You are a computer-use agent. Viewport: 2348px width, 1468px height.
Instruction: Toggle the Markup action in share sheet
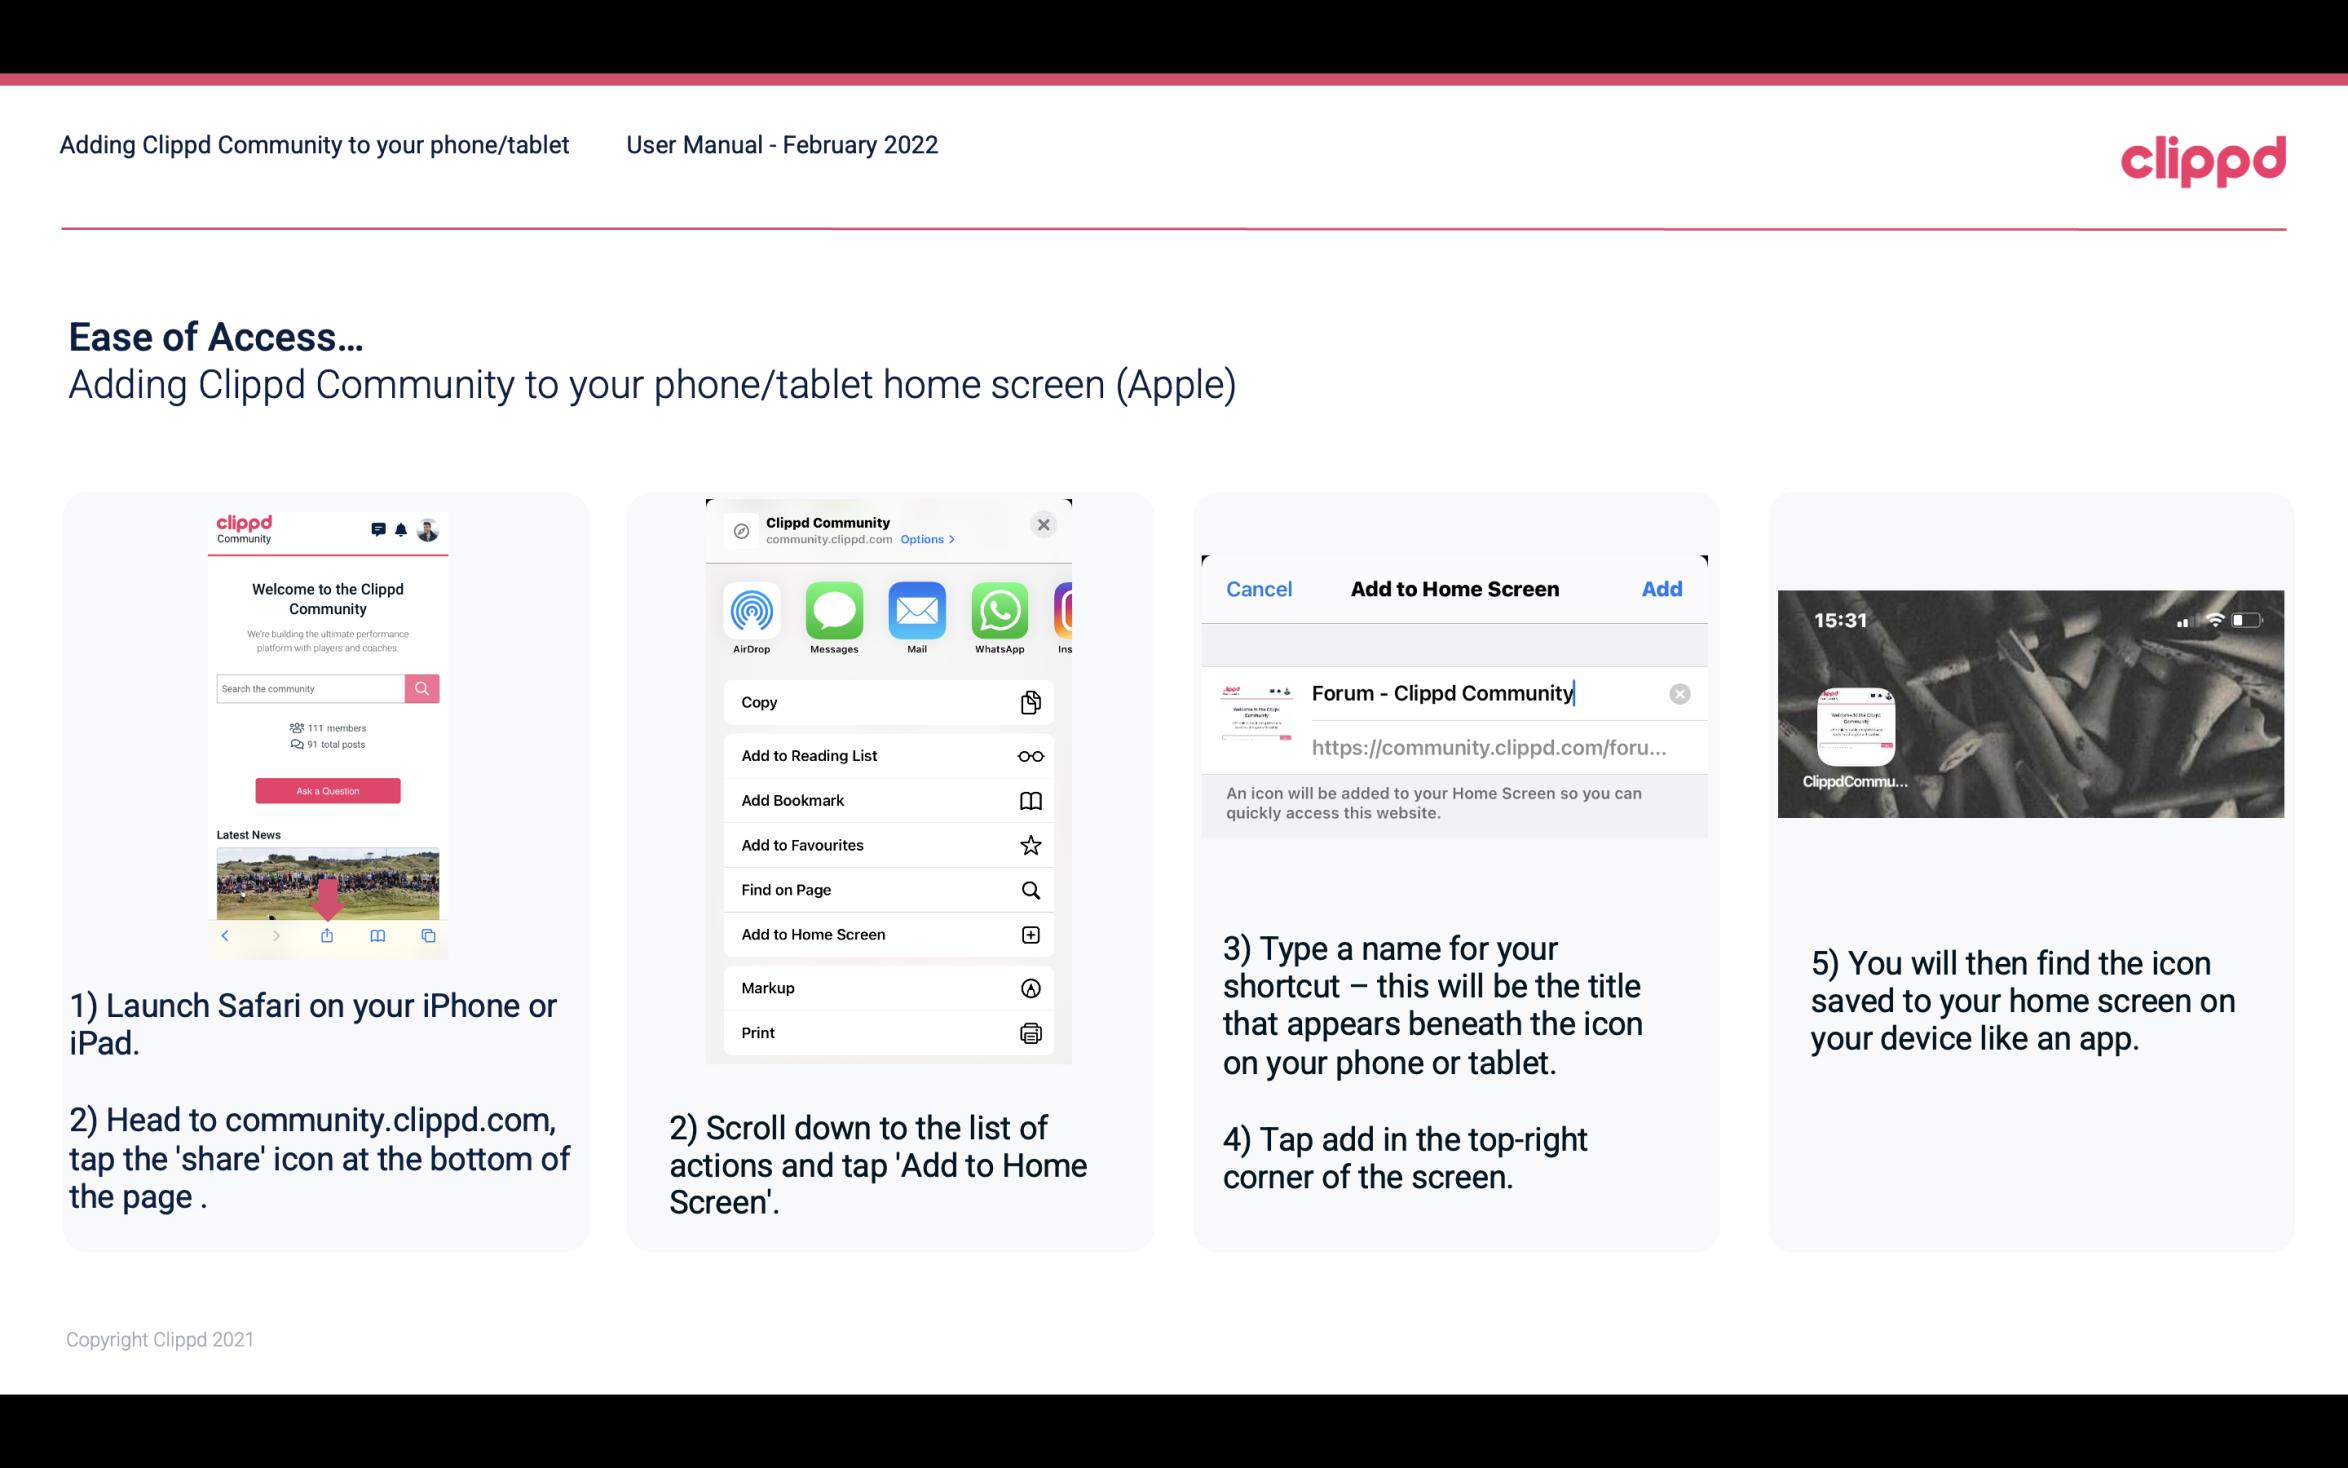pyautogui.click(x=886, y=988)
